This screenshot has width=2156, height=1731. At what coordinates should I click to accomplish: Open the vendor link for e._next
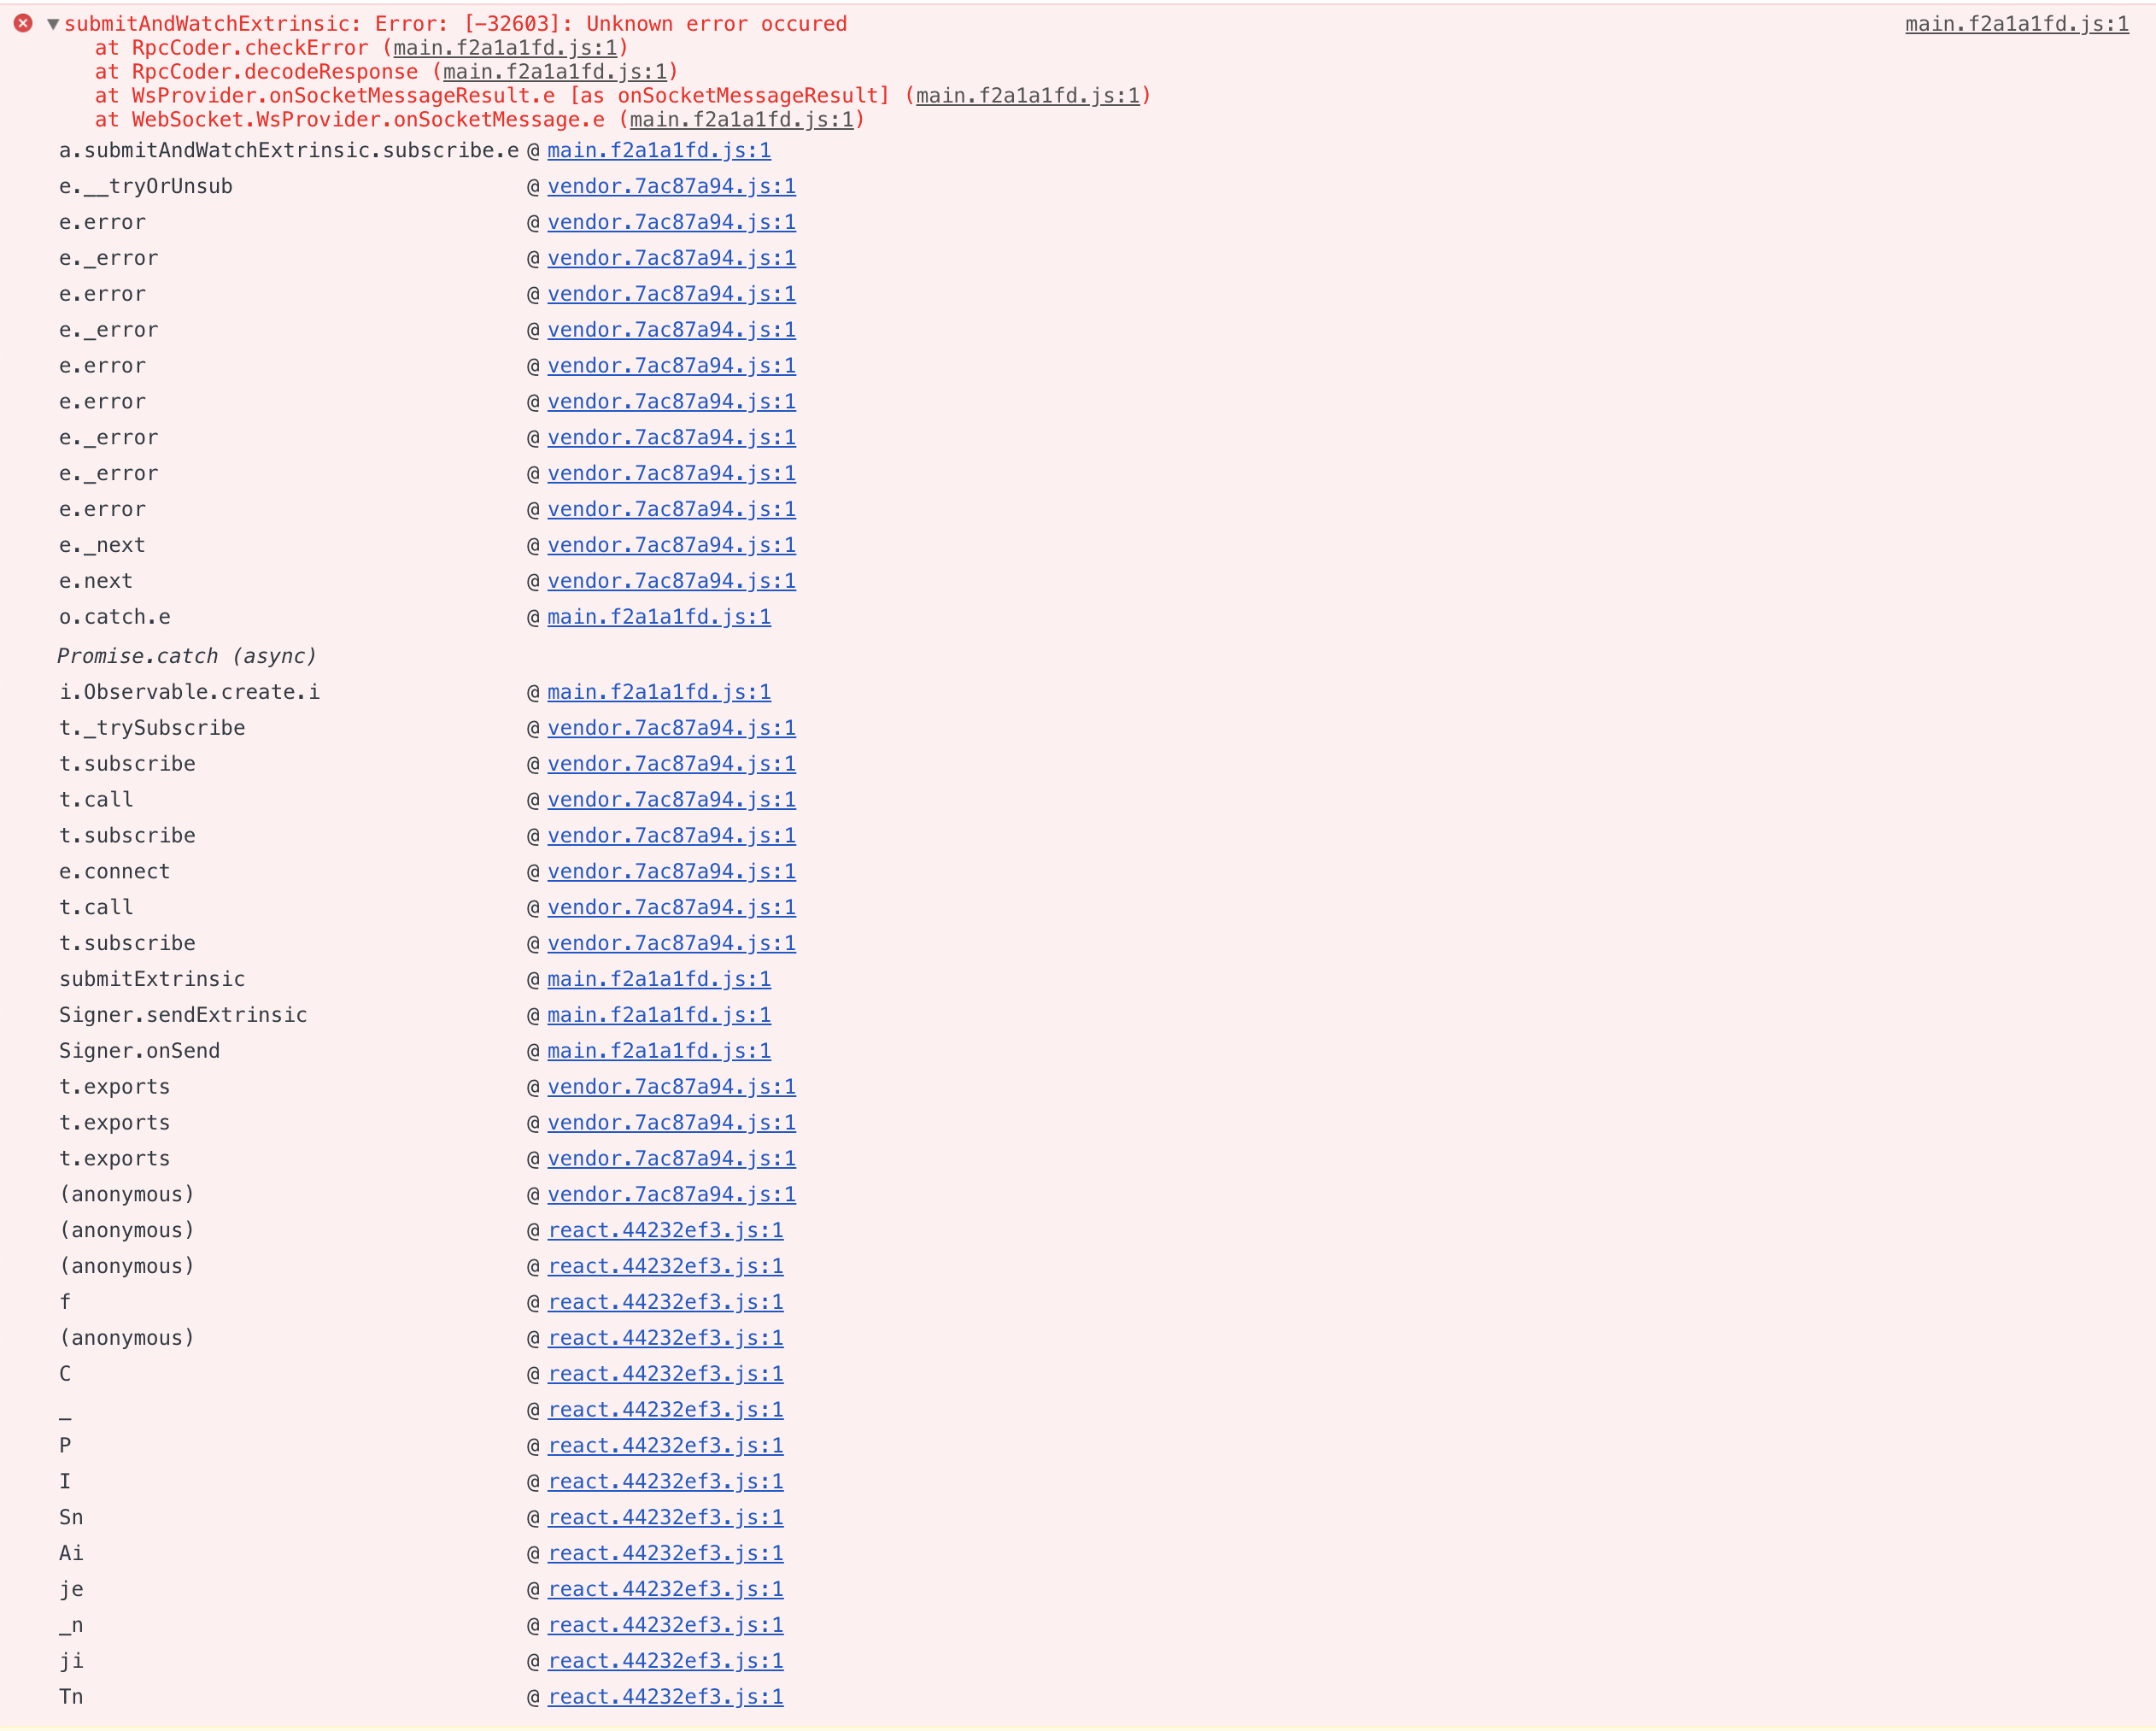click(x=672, y=546)
